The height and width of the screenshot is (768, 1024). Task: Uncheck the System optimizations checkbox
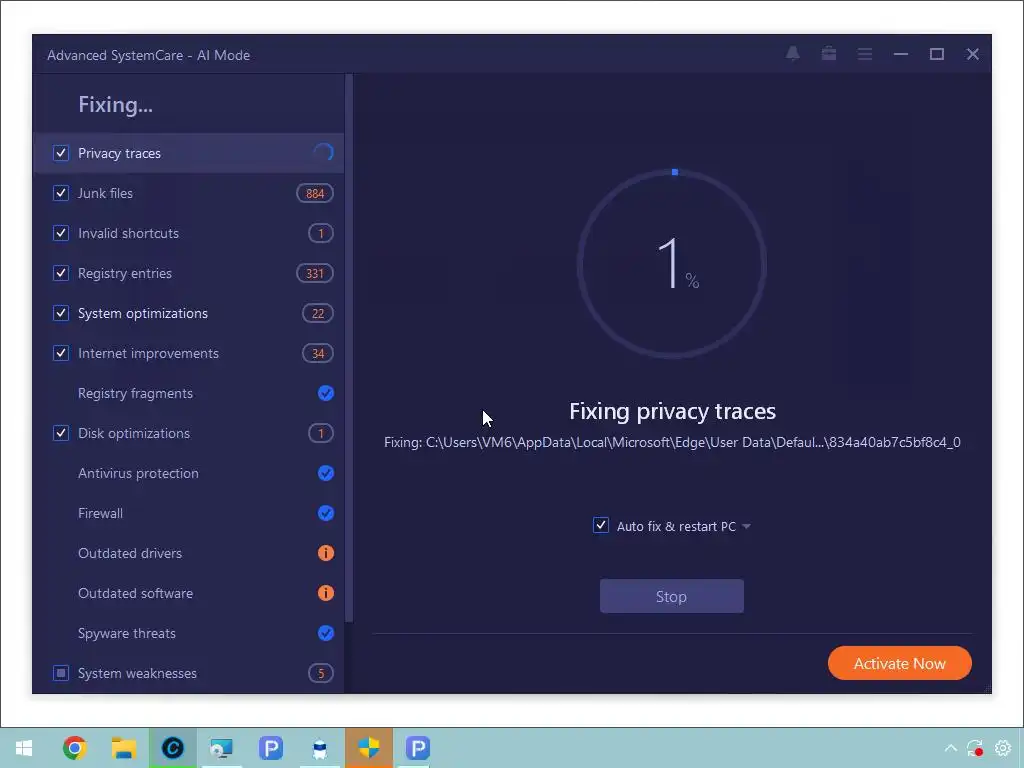point(61,313)
